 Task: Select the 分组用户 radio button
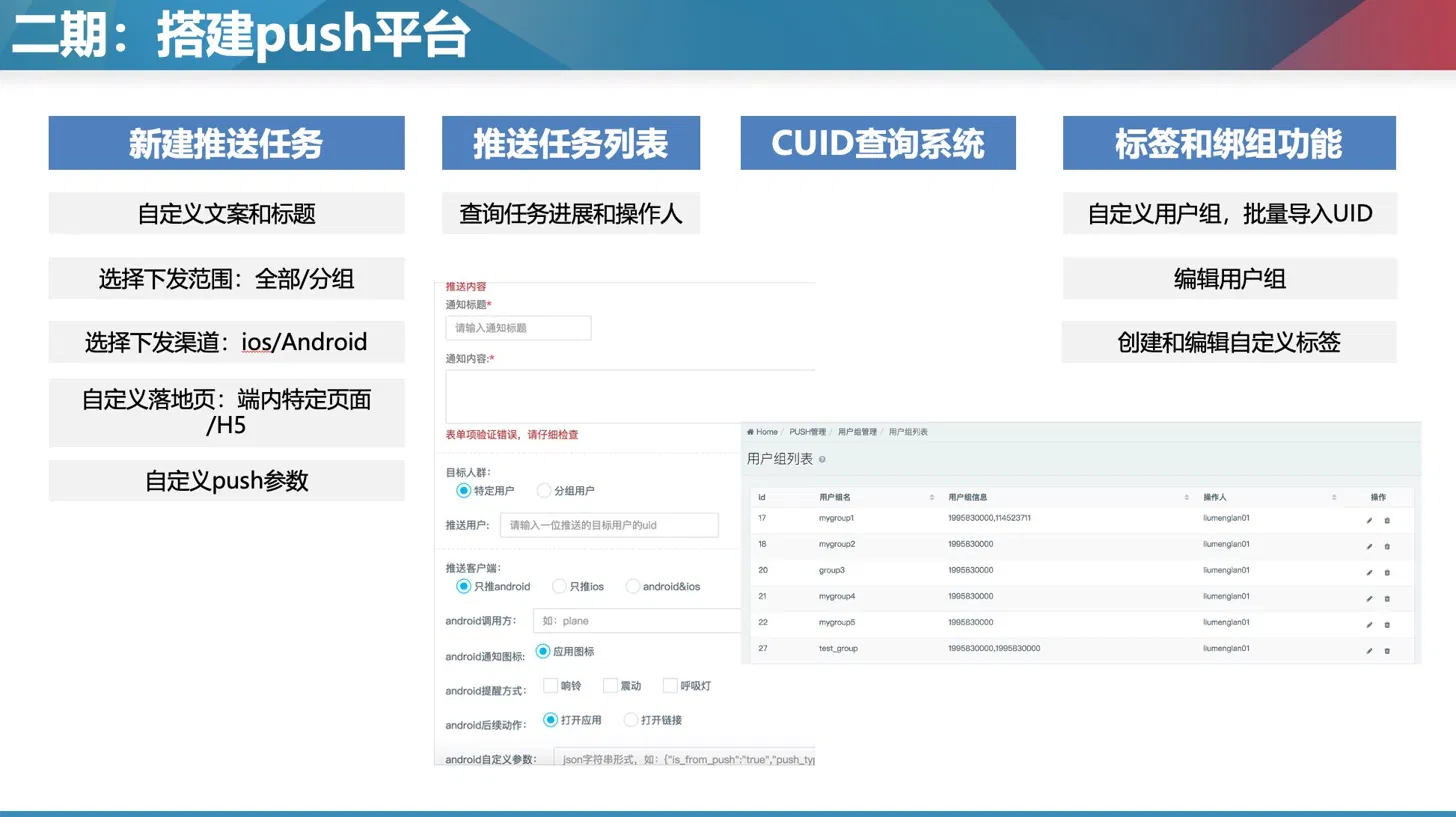[544, 490]
